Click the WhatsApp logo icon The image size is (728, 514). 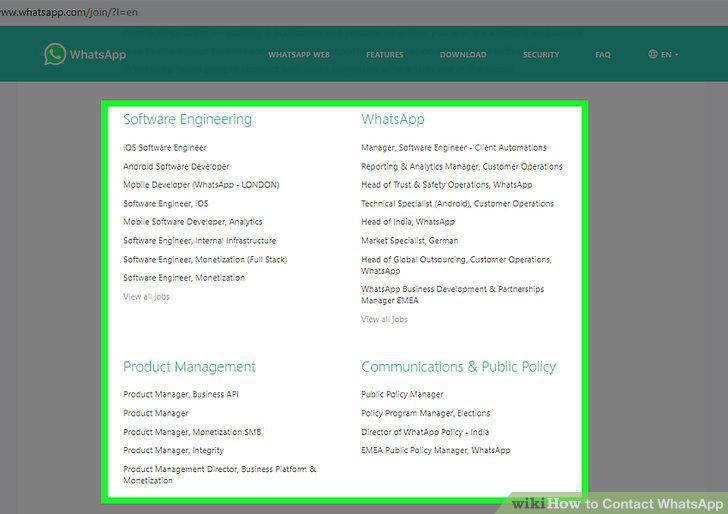pos(55,54)
